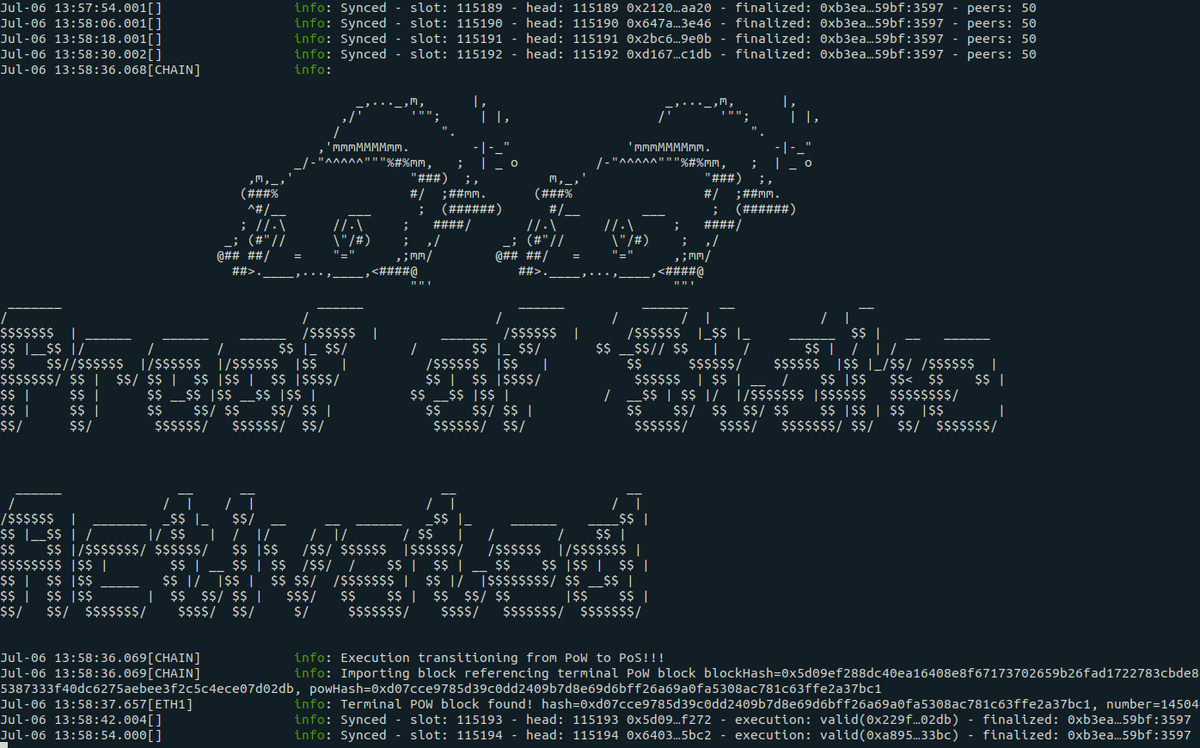1200x748 pixels.
Task: Select 'execution: valid(0x229f…02db)' text
Action: coord(847,720)
